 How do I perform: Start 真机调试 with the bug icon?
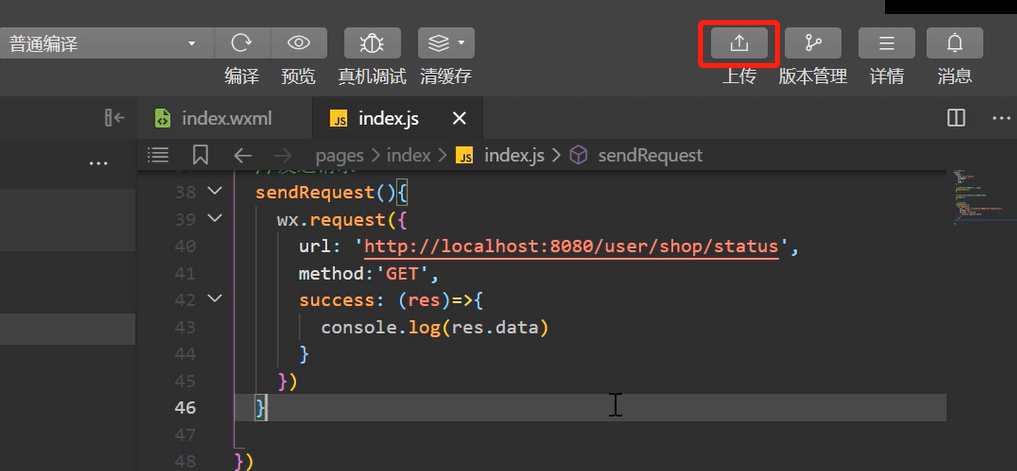[x=372, y=43]
